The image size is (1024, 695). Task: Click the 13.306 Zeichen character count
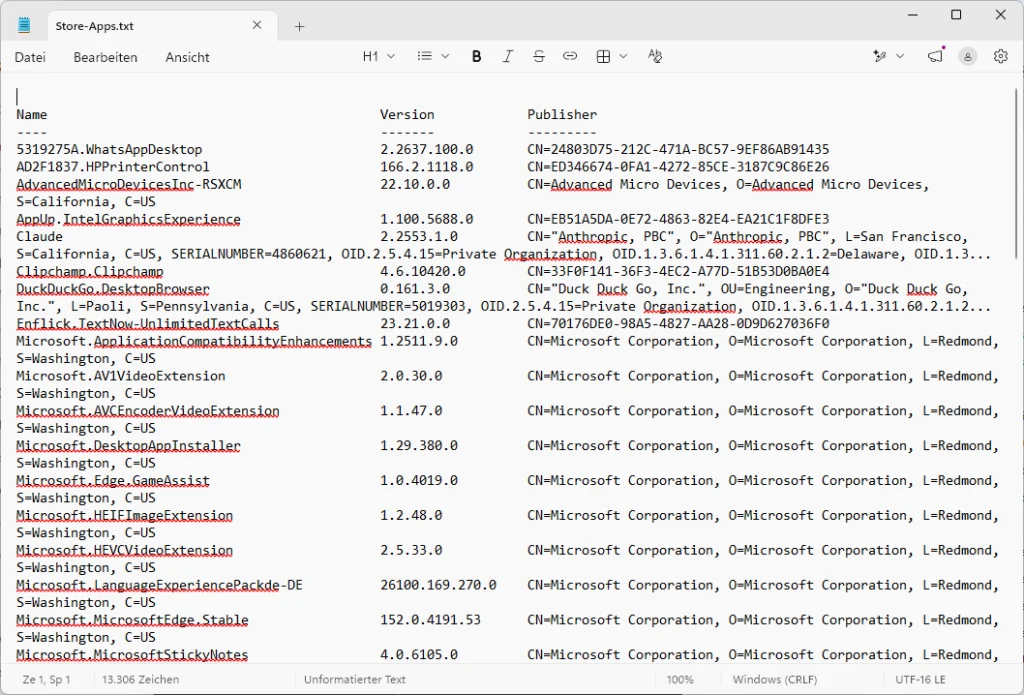(140, 679)
